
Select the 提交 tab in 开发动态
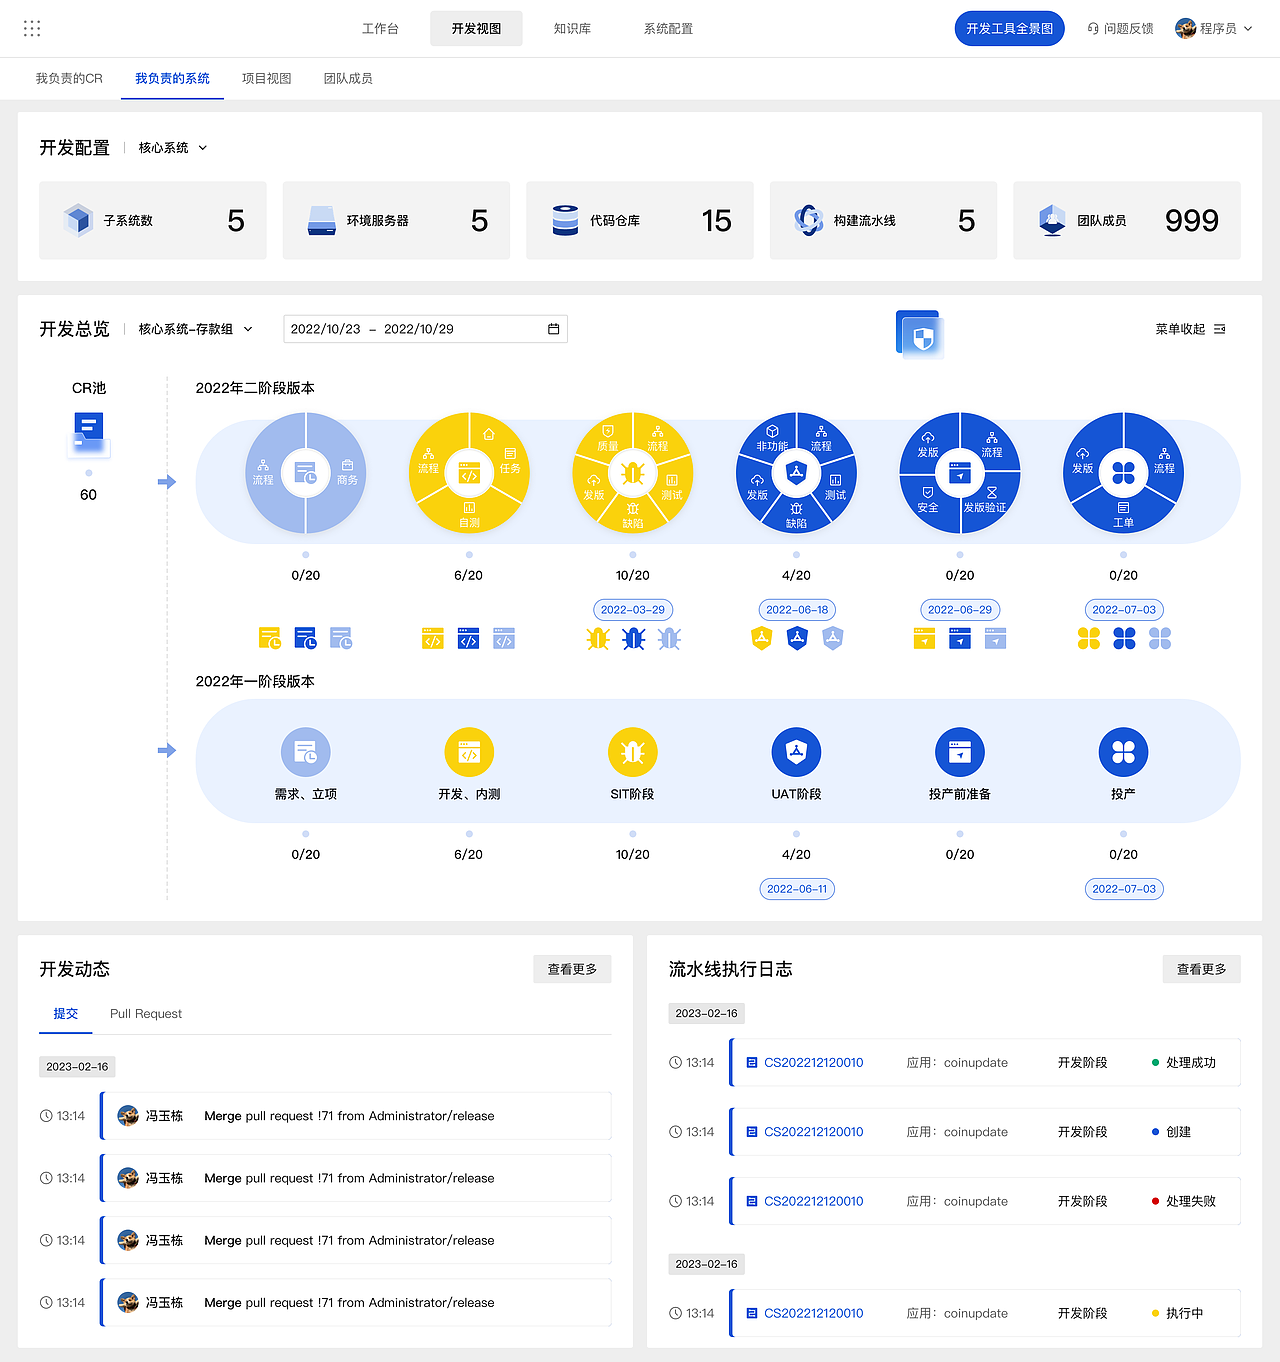66,1014
